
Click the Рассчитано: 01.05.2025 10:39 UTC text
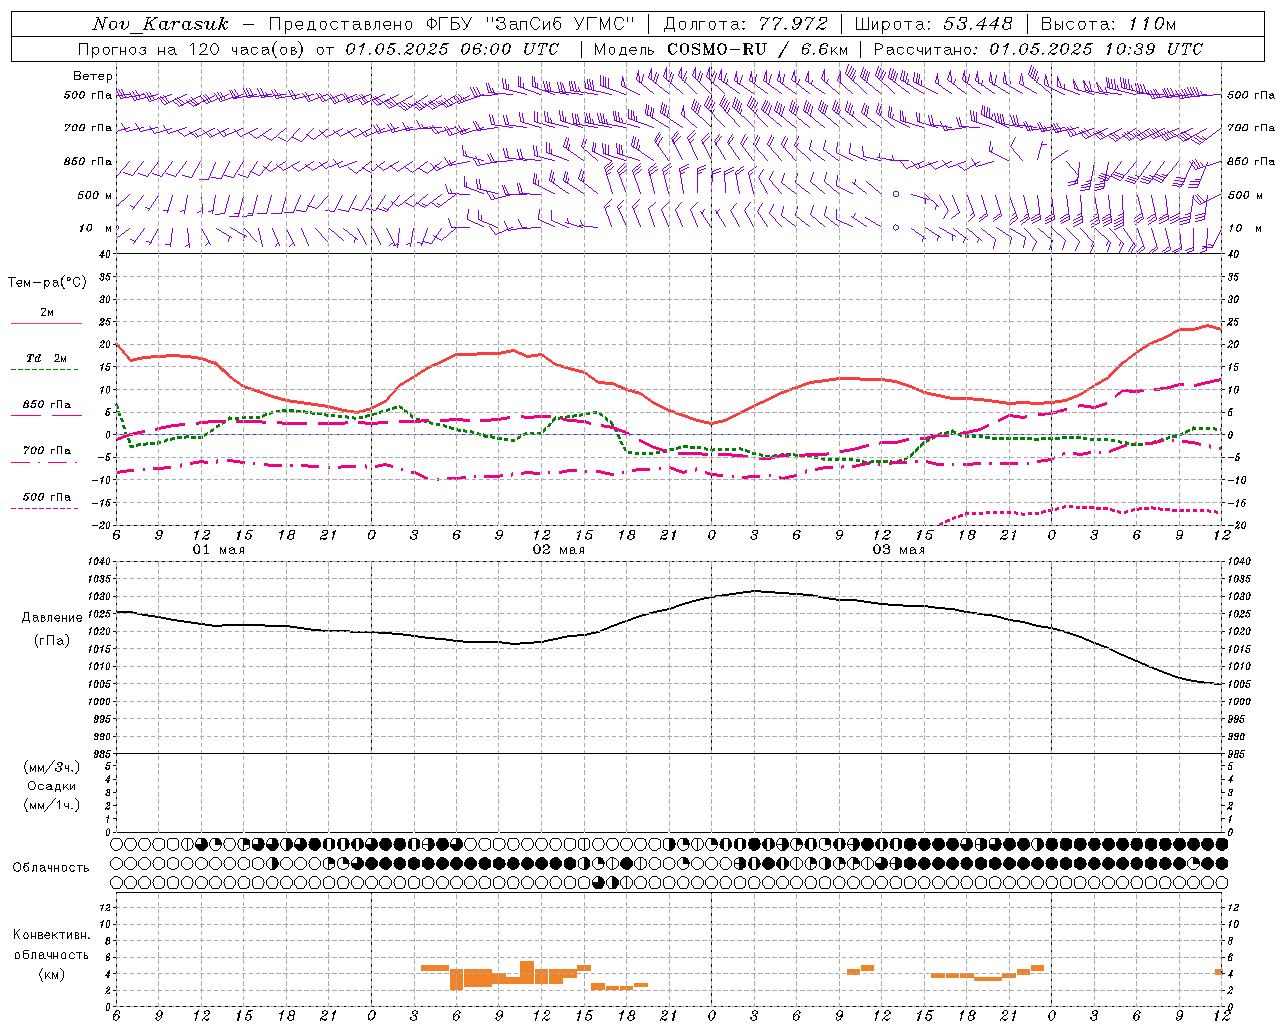click(1038, 49)
